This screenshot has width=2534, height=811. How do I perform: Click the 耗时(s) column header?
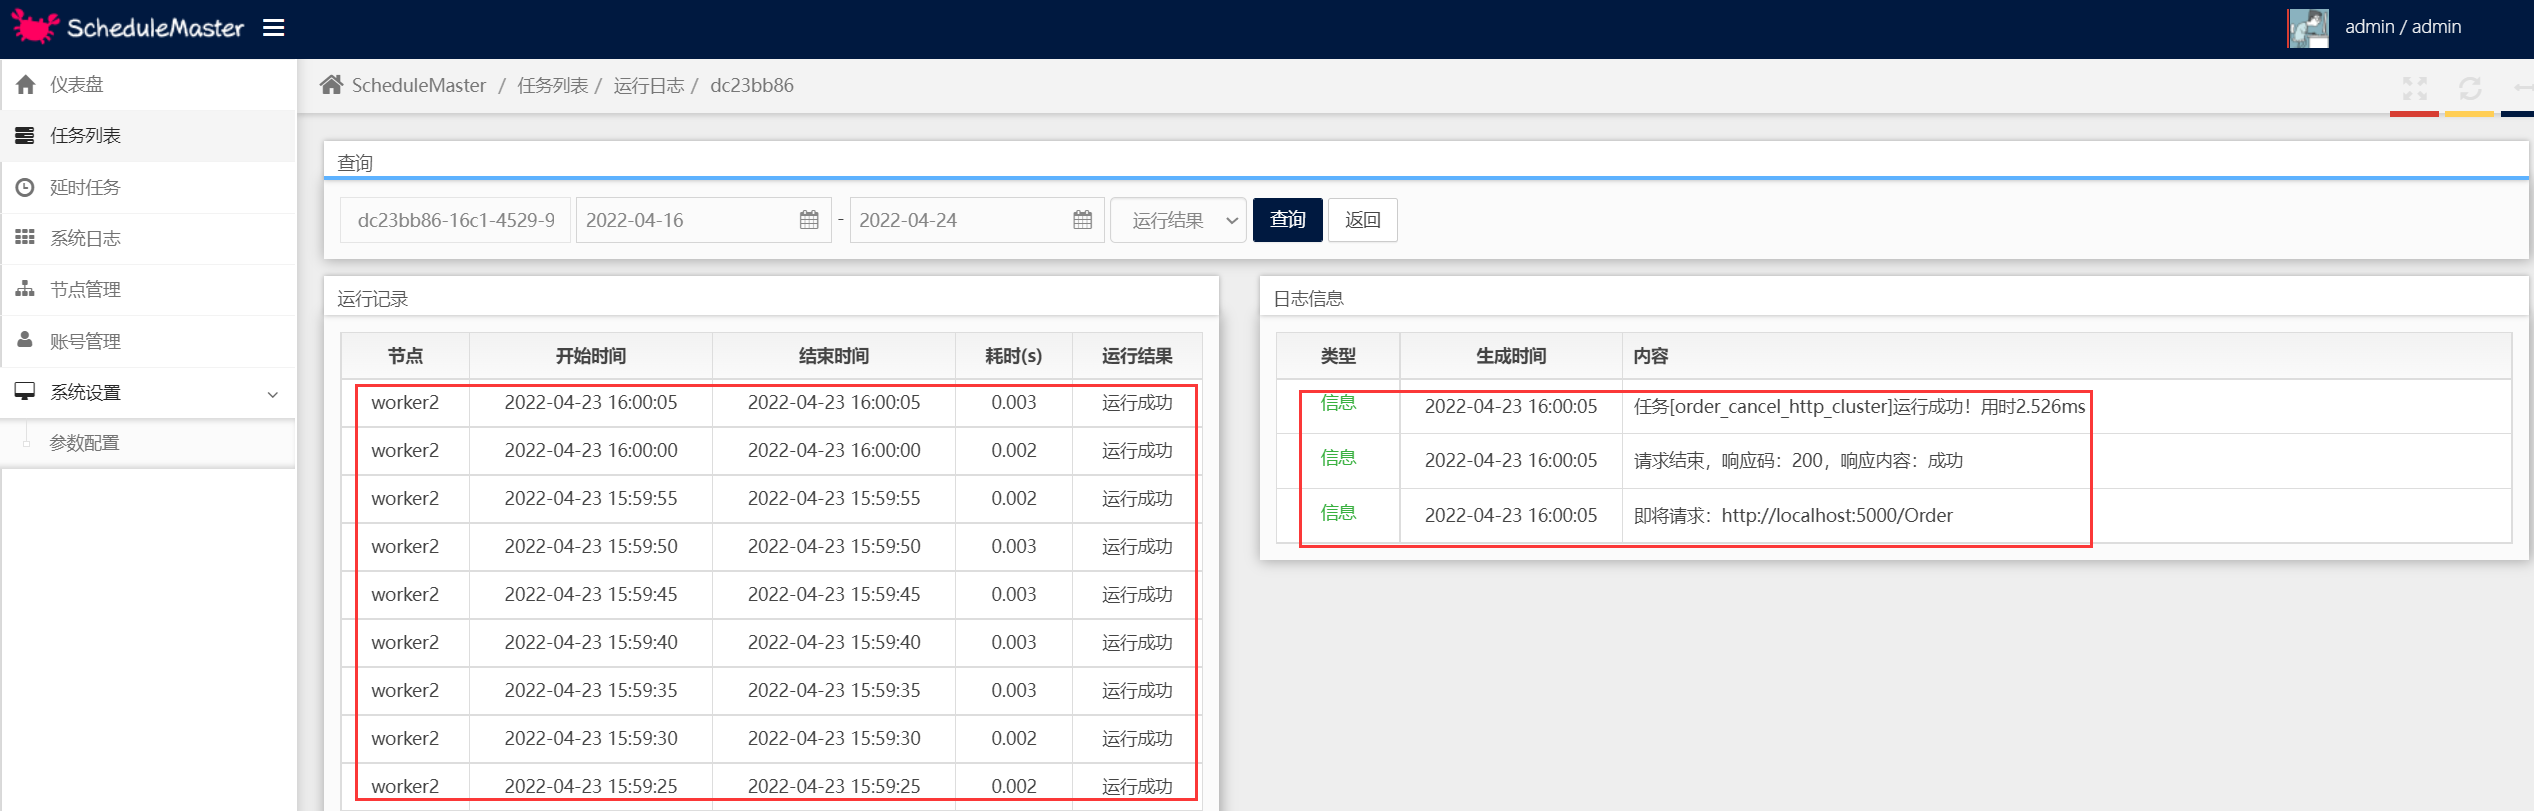(x=1014, y=356)
